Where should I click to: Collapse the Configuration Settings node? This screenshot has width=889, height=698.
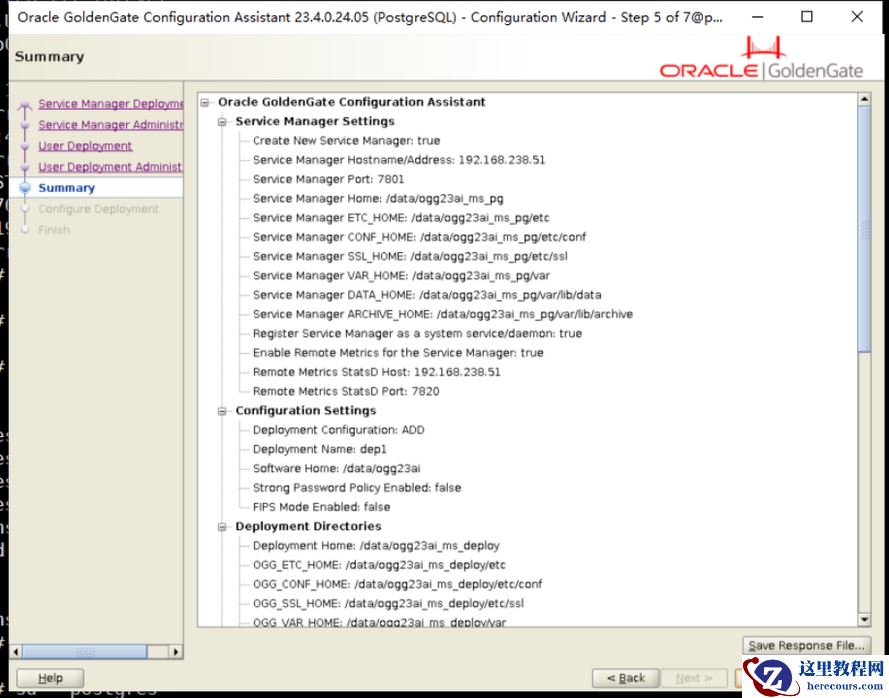[x=222, y=411]
